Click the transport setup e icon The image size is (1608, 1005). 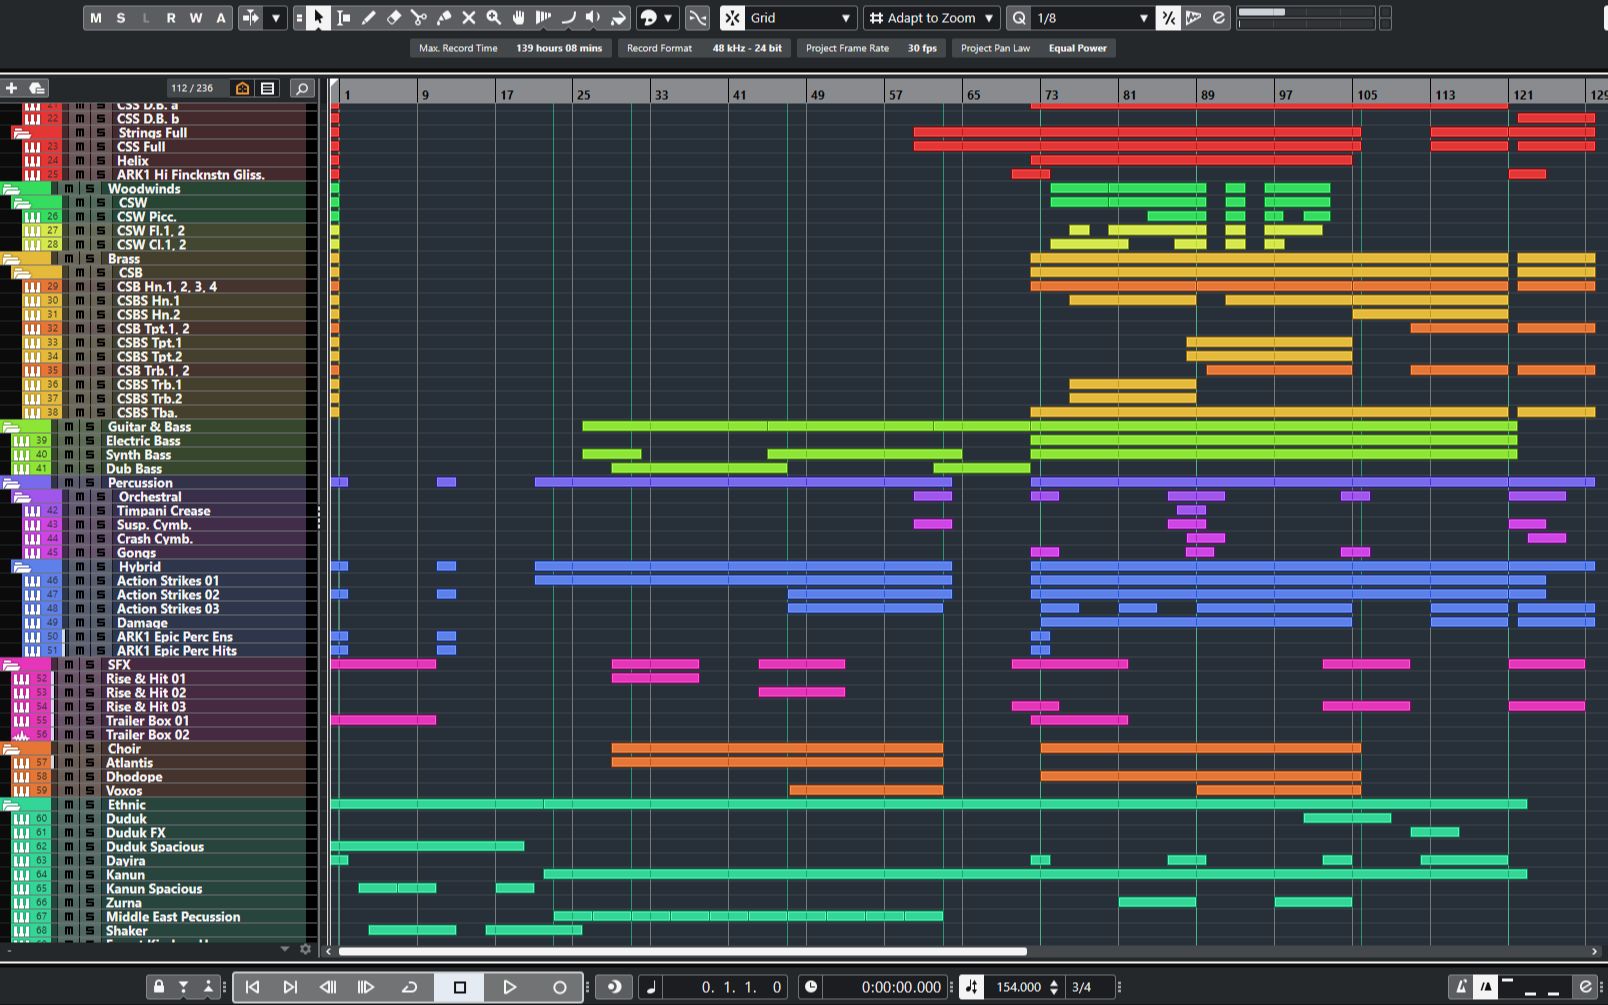click(1585, 987)
